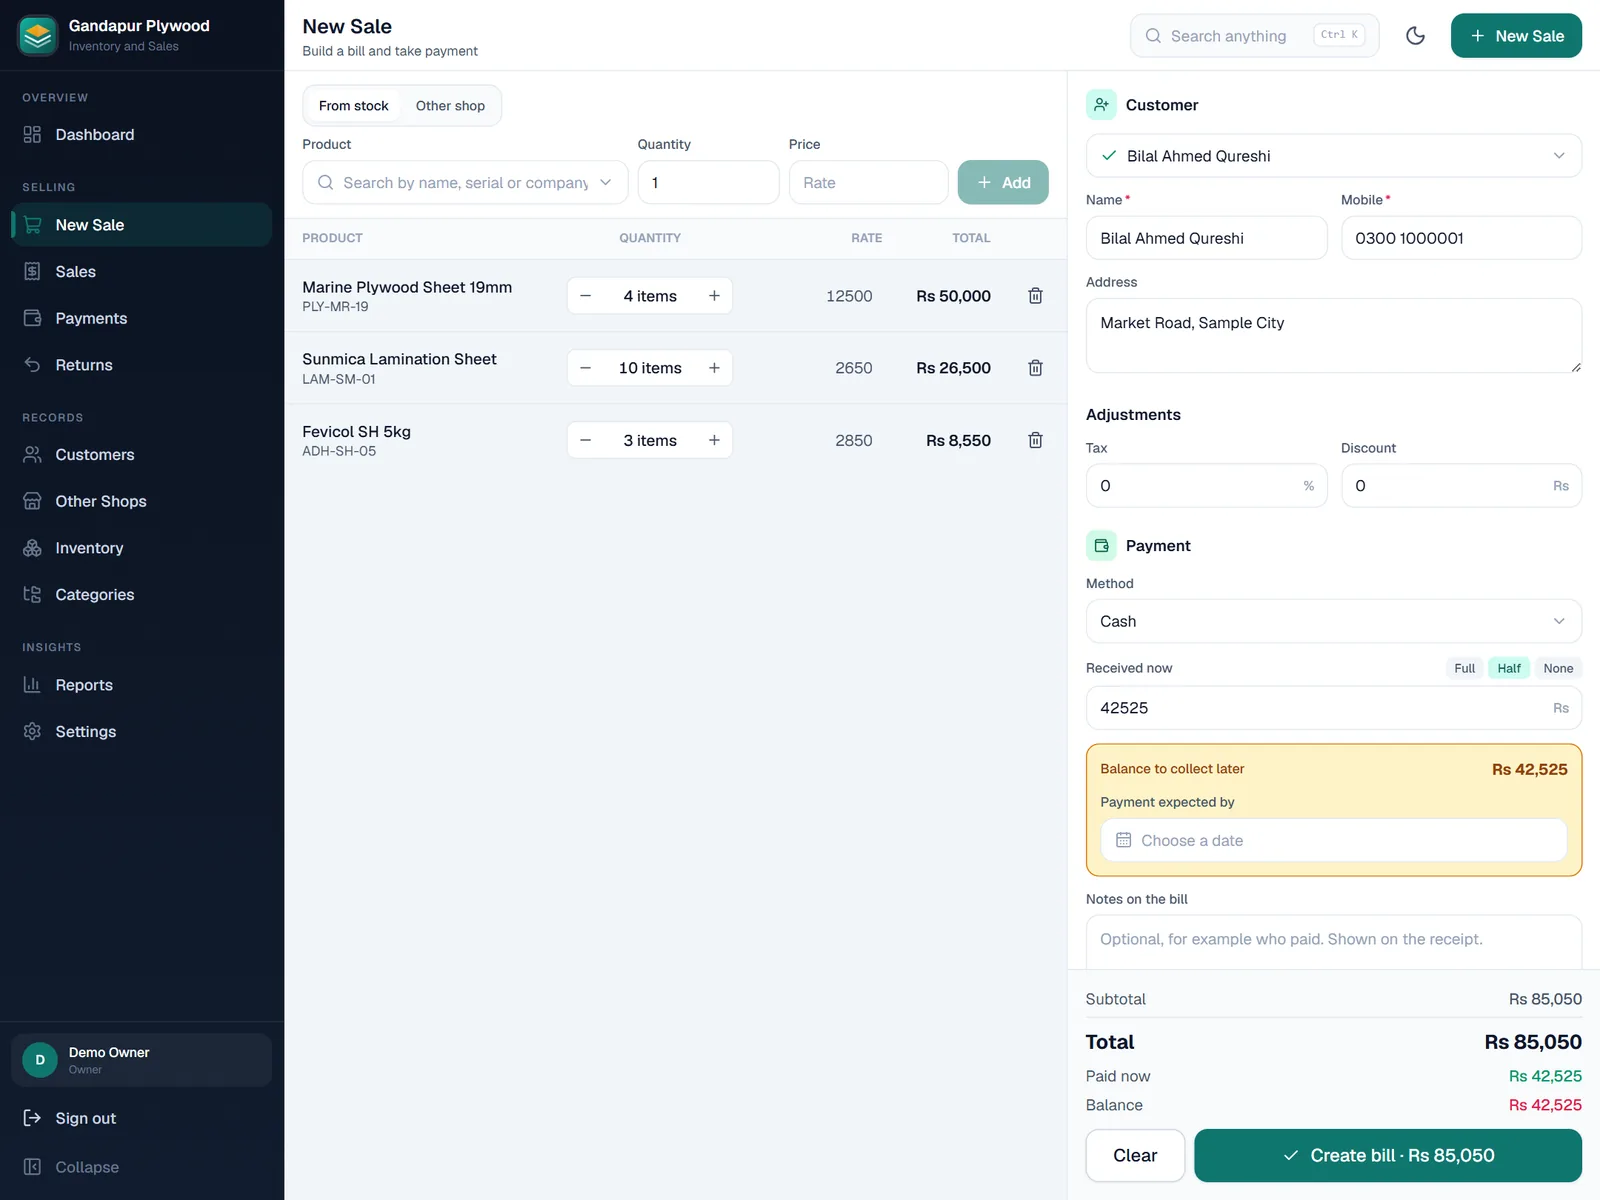
Task: Open the product search dropdown
Action: [x=465, y=183]
